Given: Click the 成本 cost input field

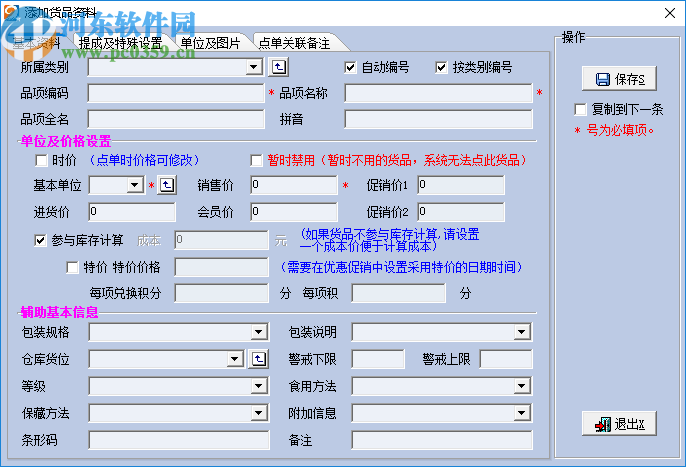Looking at the screenshot, I should pyautogui.click(x=221, y=240).
